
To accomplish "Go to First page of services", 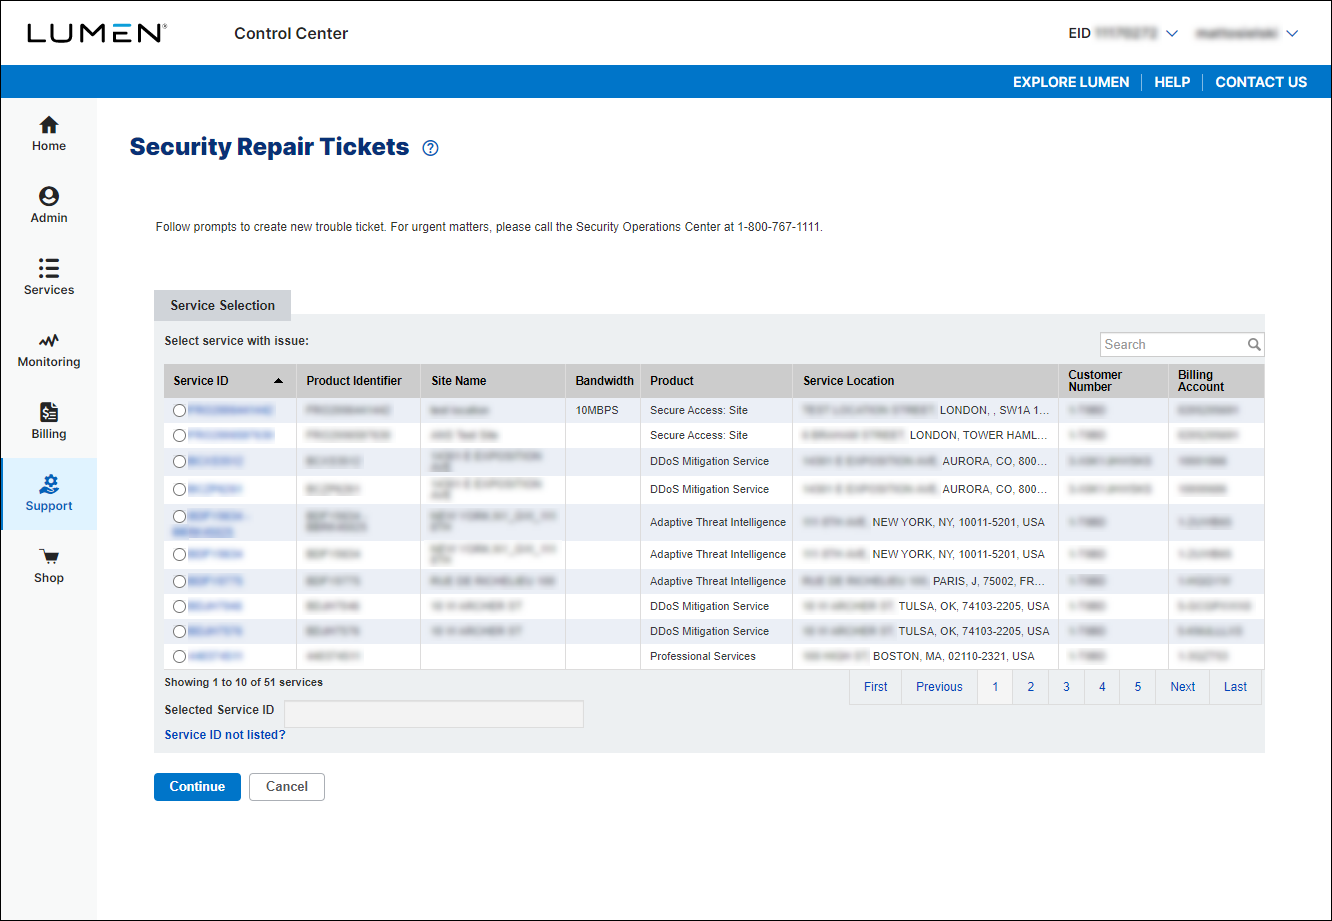I will tap(876, 687).
